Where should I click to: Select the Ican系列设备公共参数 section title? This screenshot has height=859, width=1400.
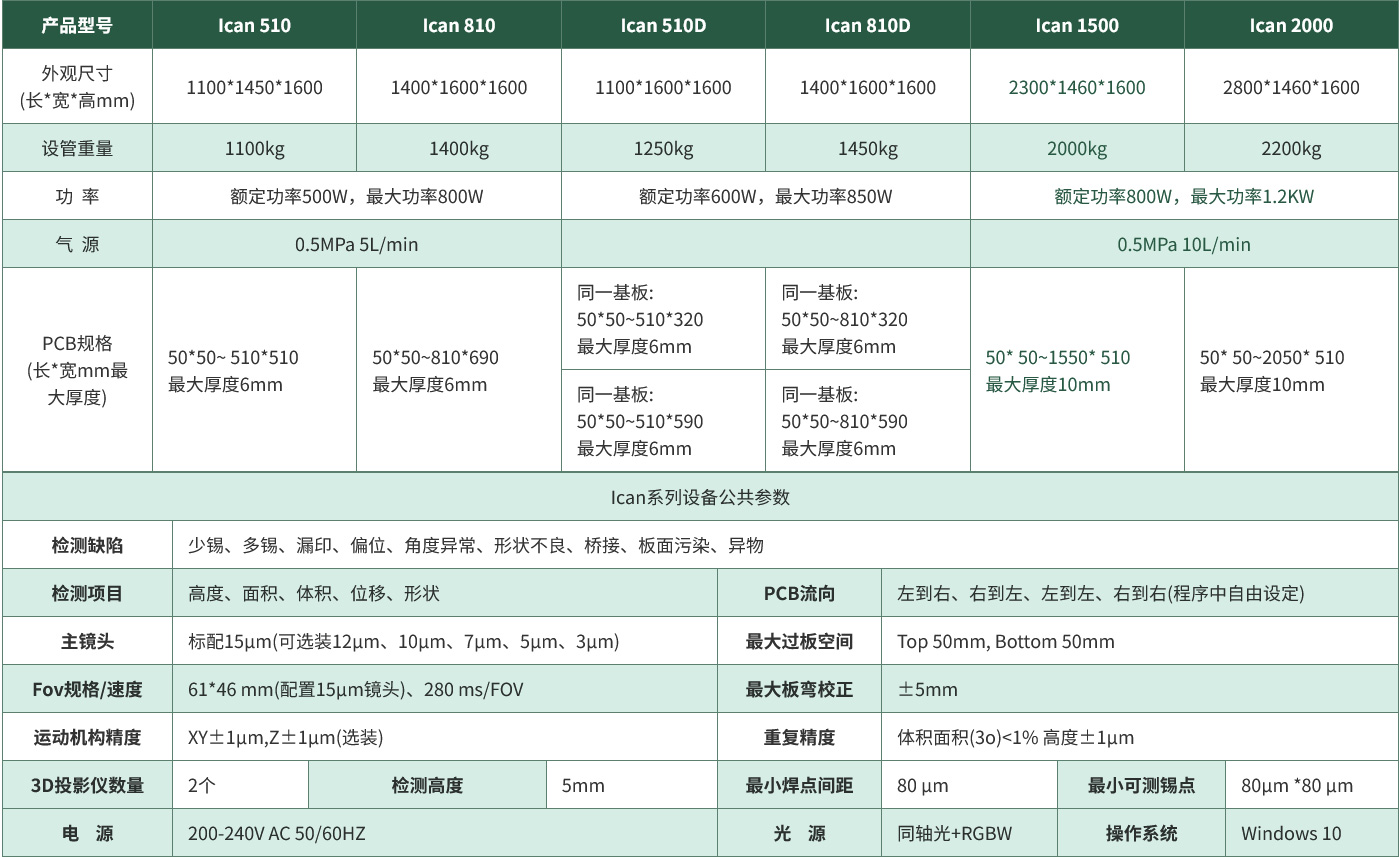click(700, 497)
